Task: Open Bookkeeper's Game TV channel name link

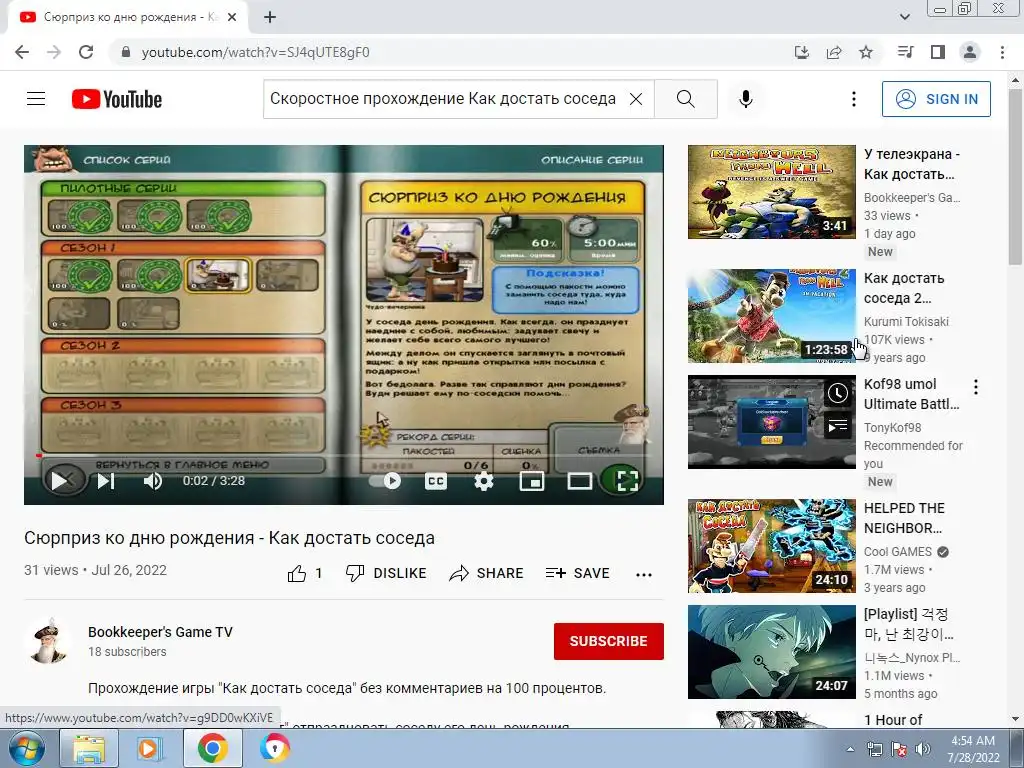Action: (160, 632)
